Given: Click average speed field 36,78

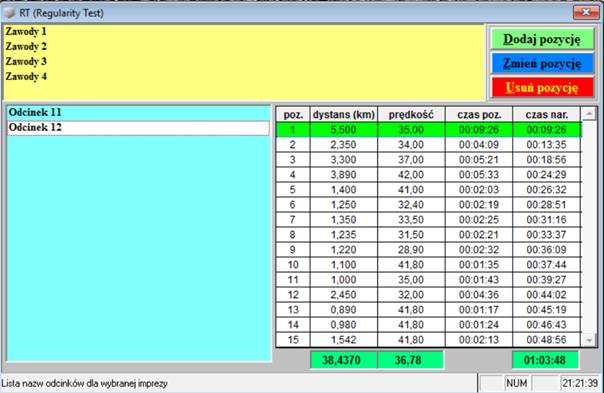Looking at the screenshot, I should pos(410,360).
